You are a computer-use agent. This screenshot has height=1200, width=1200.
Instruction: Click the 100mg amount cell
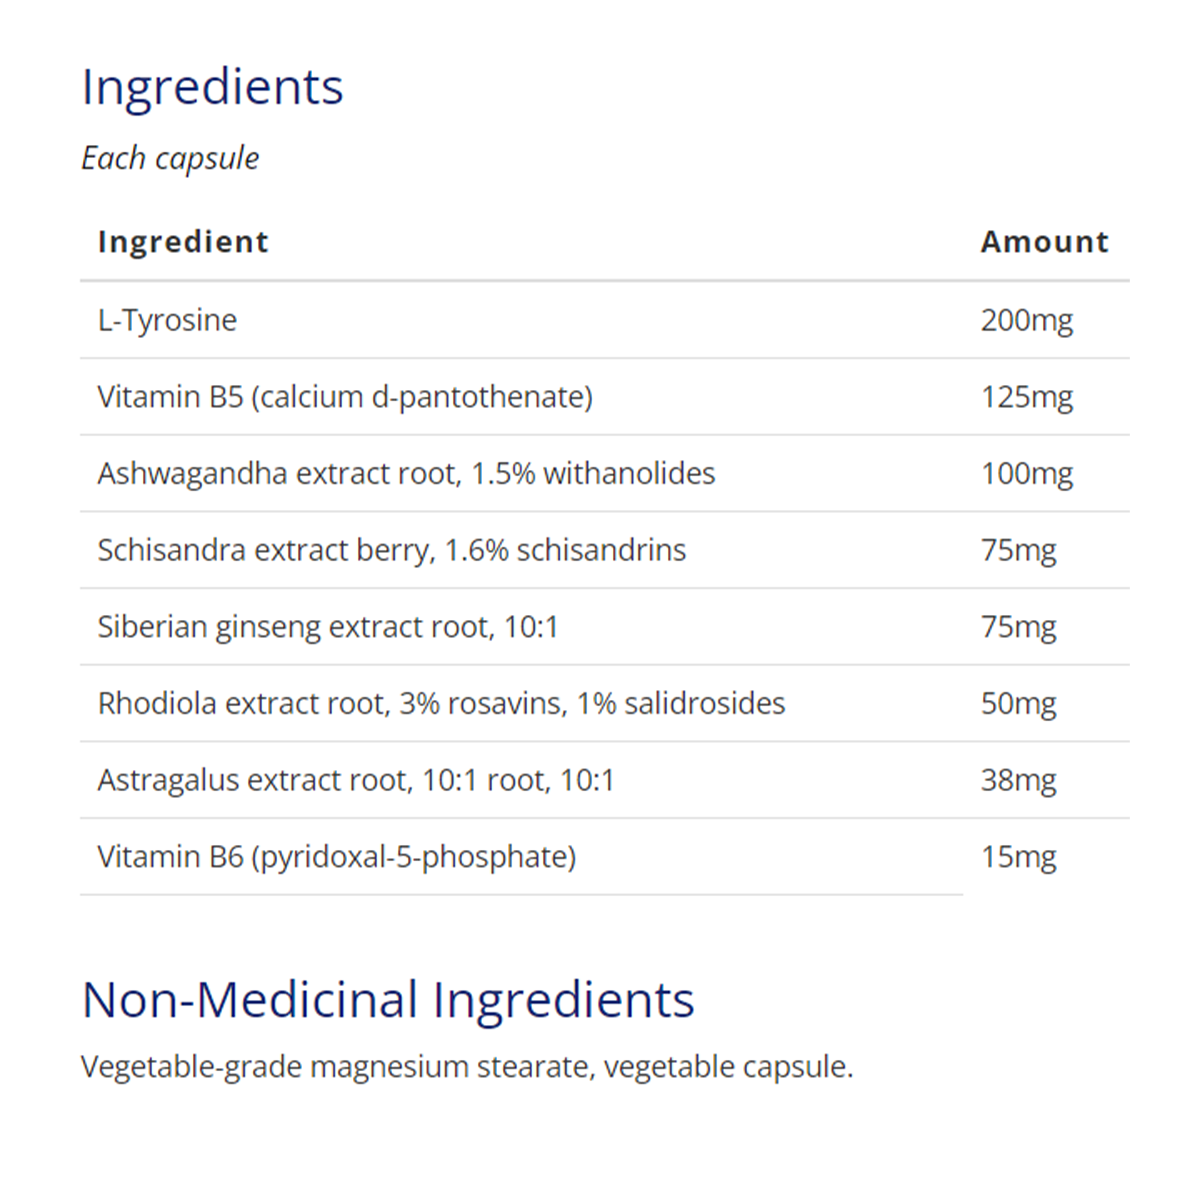click(1026, 473)
